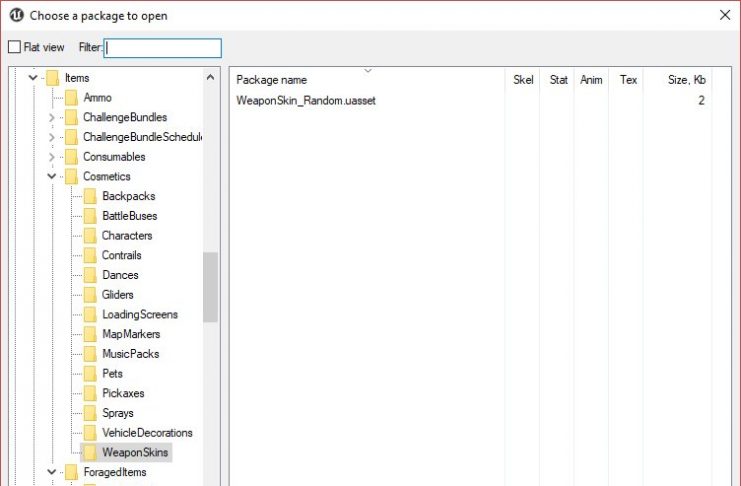Select the BattleBuses tree entry
Screen dimensions: 741x486
coord(129,216)
